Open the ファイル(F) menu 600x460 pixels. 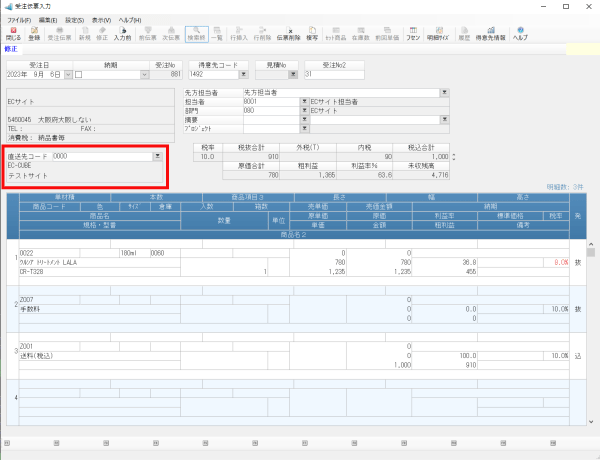[x=19, y=20]
